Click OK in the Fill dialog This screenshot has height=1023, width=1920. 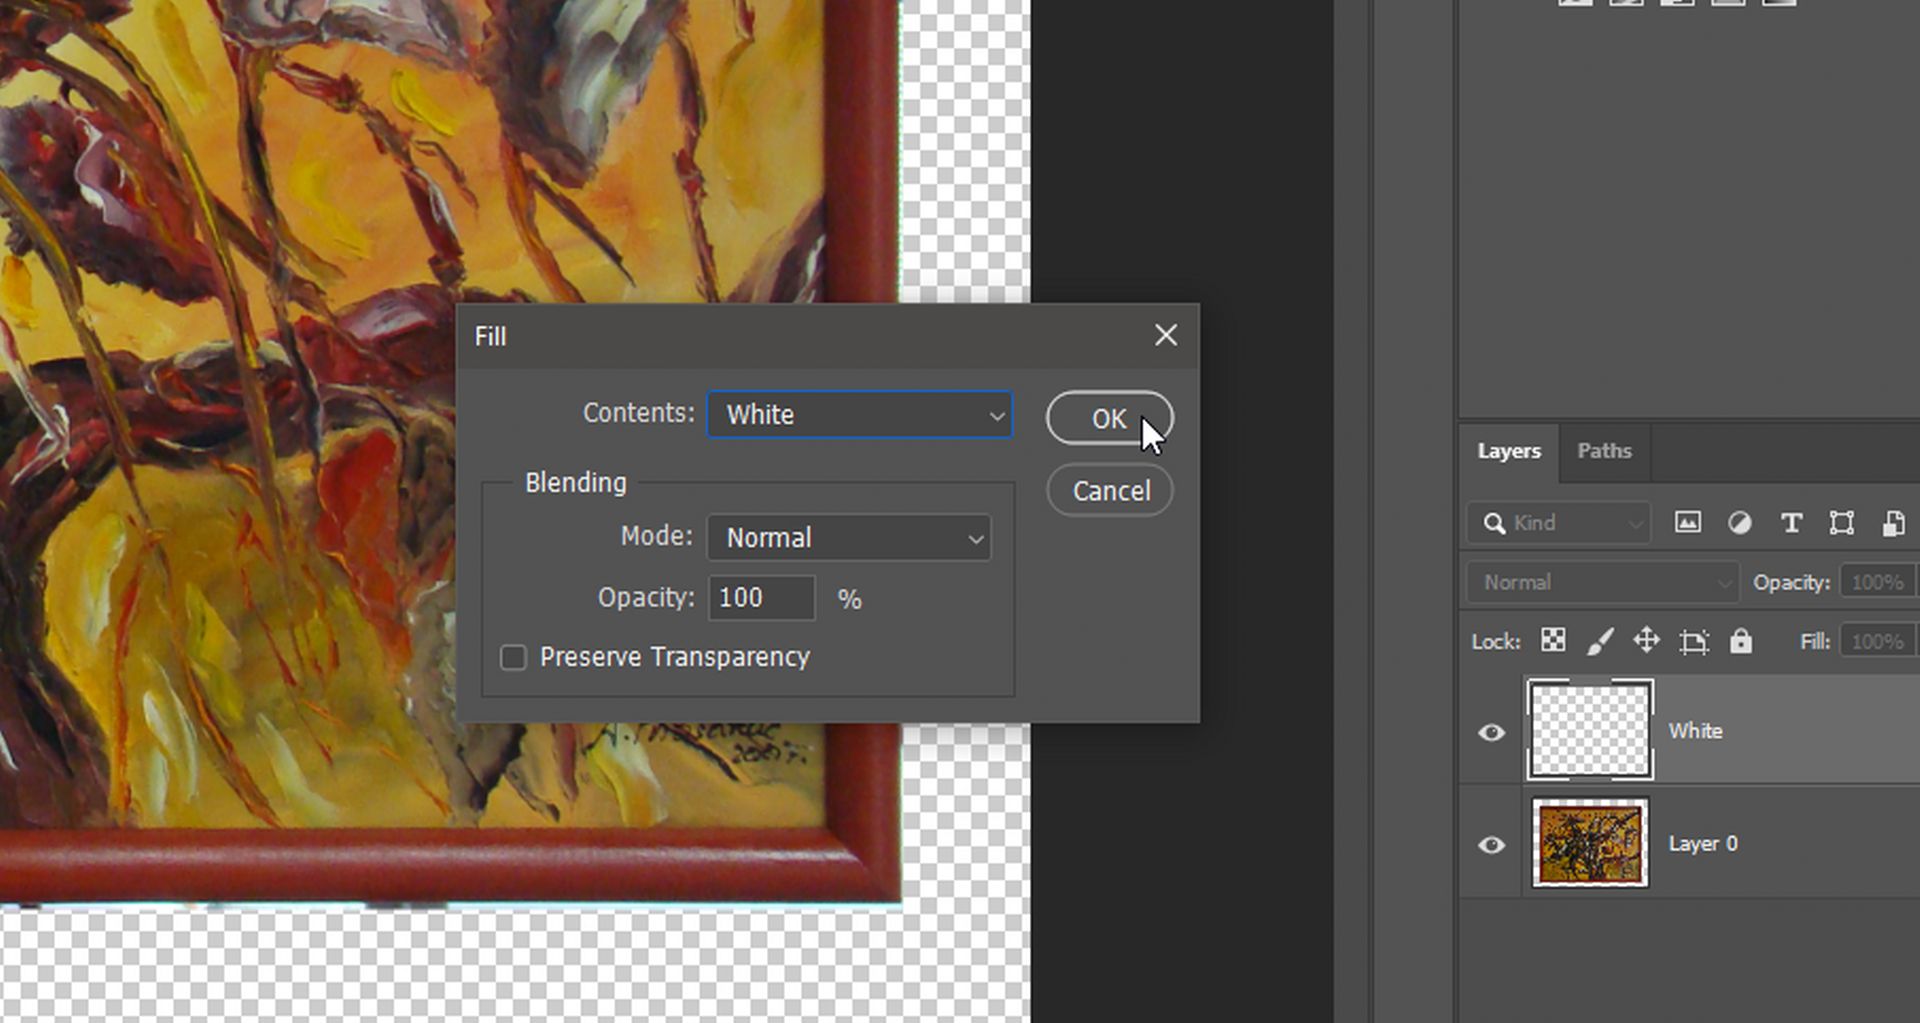pos(1109,418)
